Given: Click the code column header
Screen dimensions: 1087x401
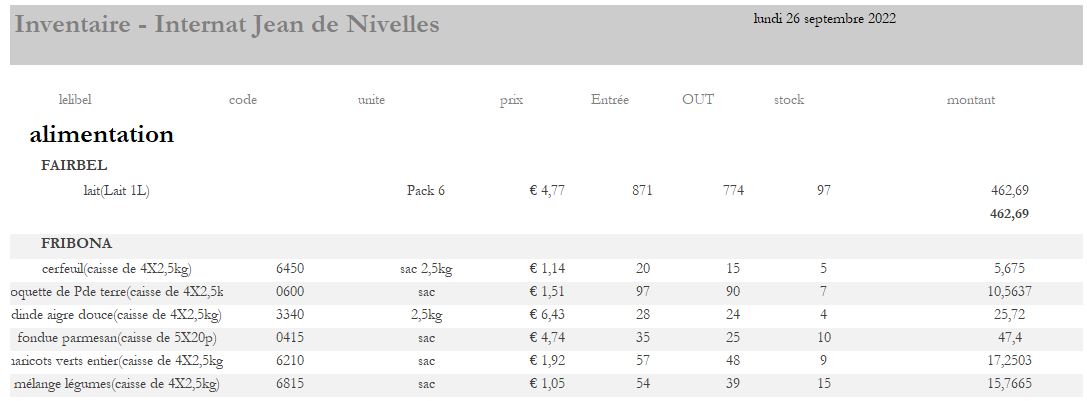Looking at the screenshot, I should pos(243,99).
